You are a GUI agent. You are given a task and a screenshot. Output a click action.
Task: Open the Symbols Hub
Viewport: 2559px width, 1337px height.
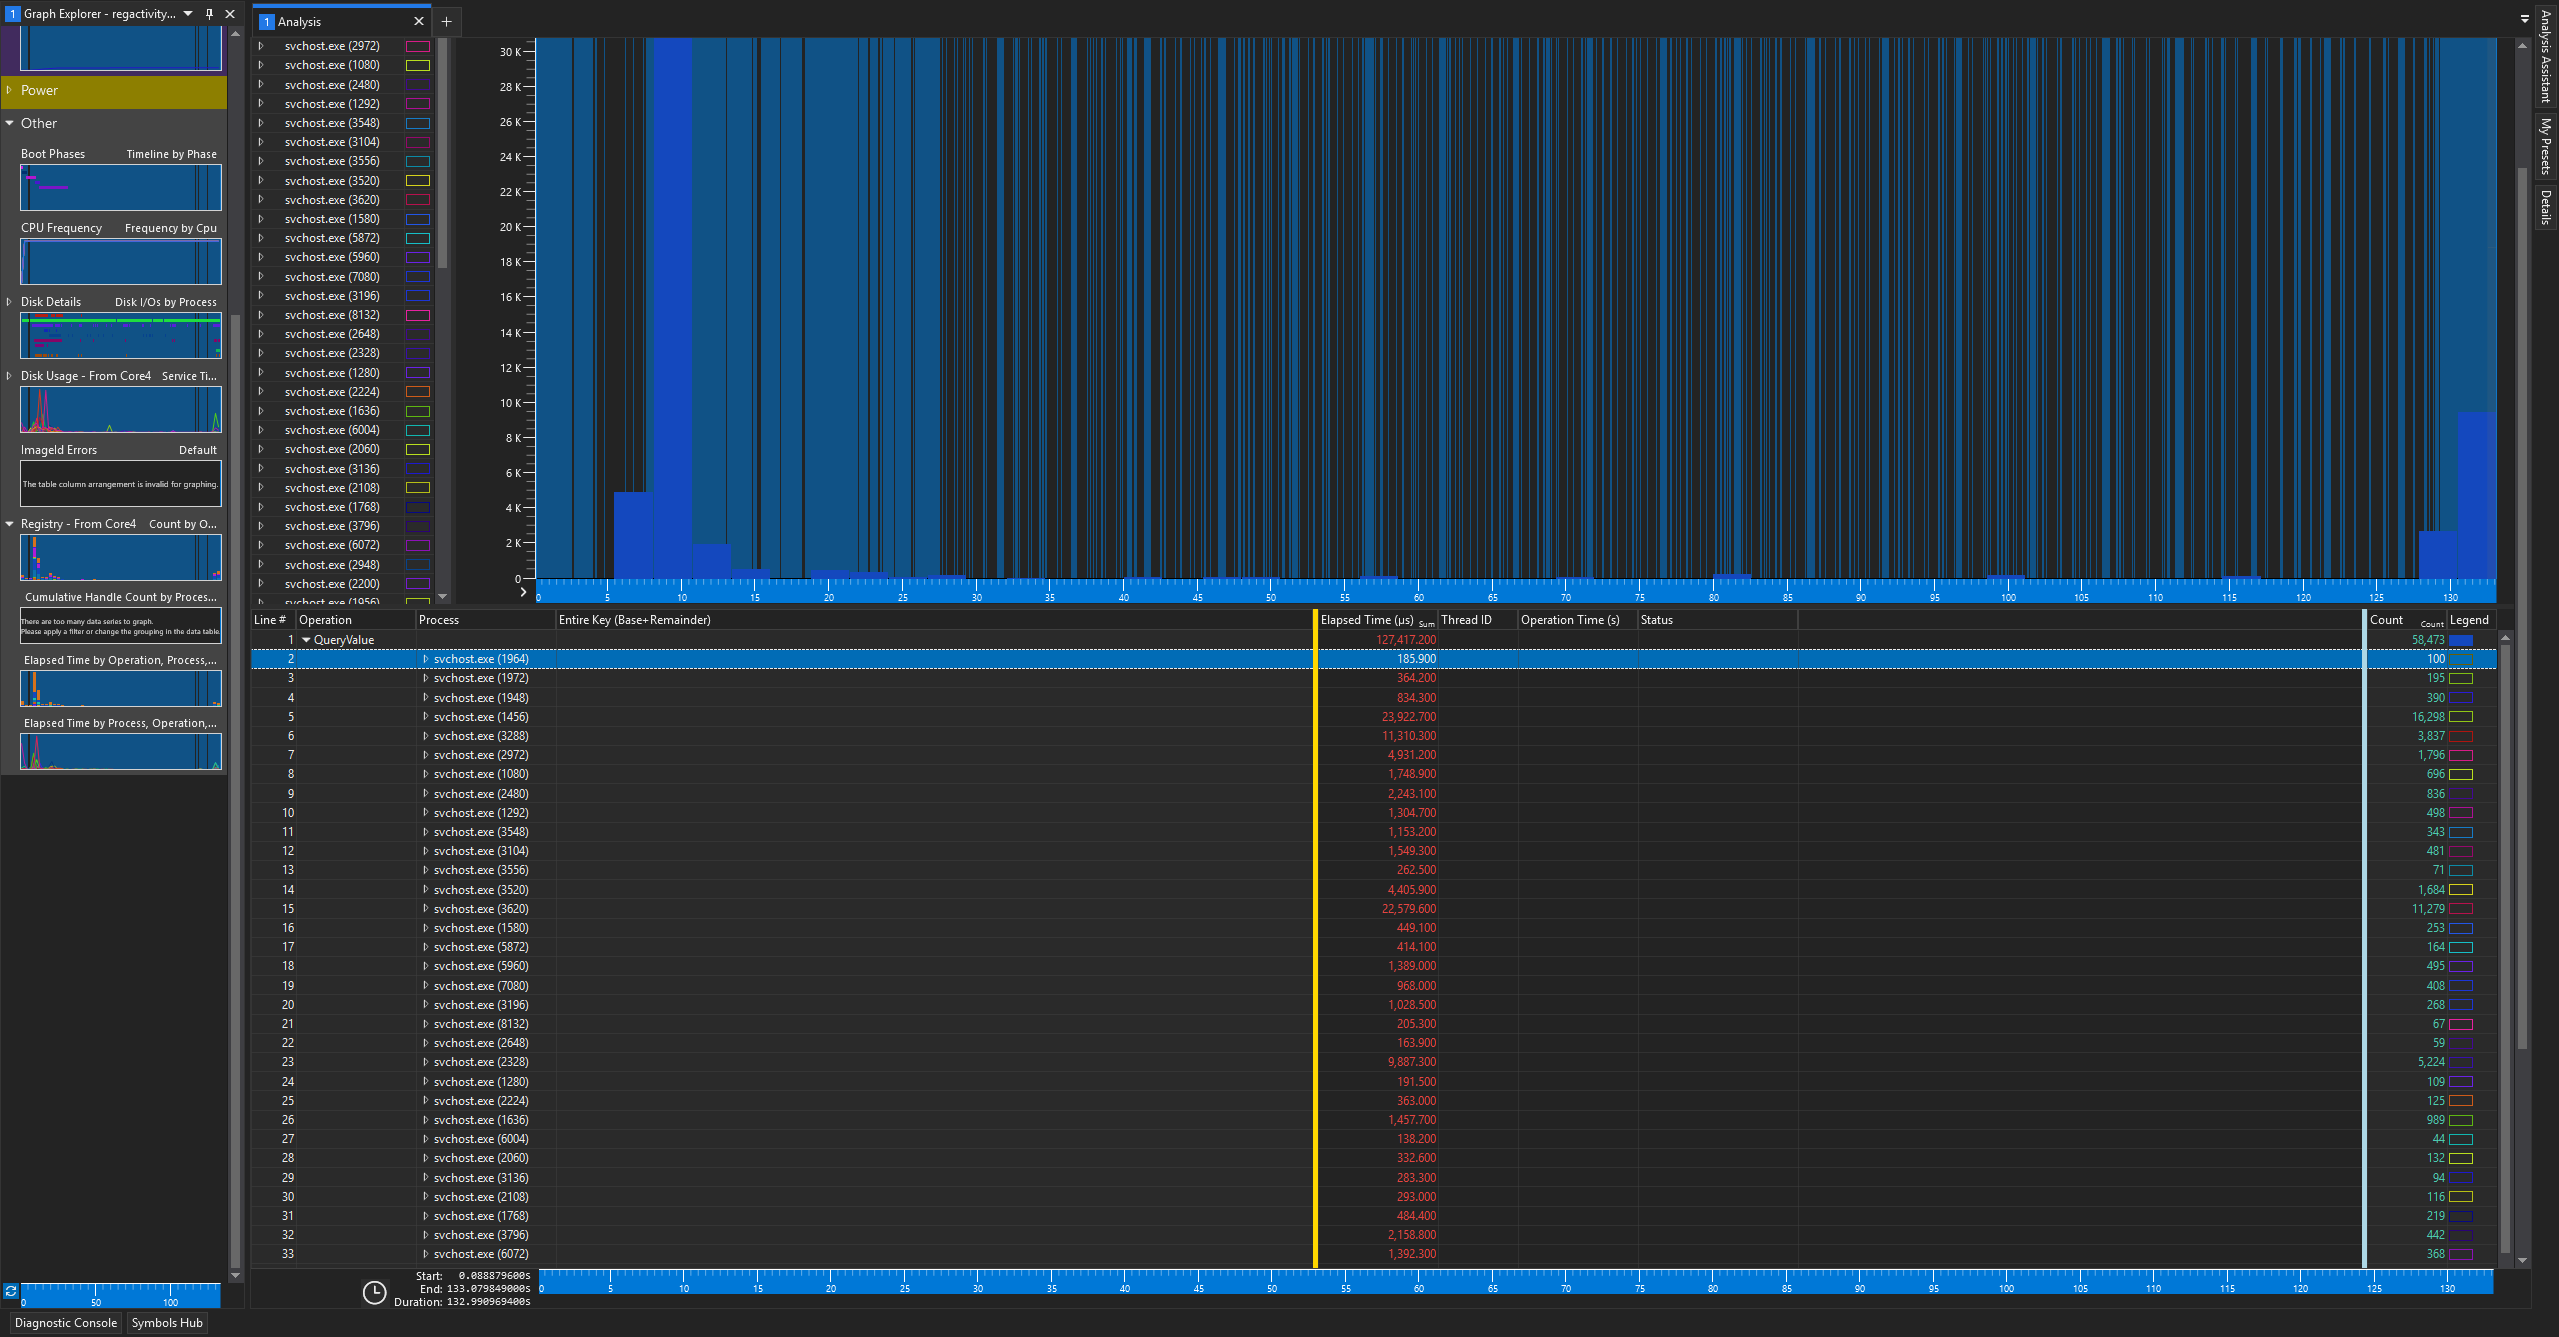coord(167,1323)
